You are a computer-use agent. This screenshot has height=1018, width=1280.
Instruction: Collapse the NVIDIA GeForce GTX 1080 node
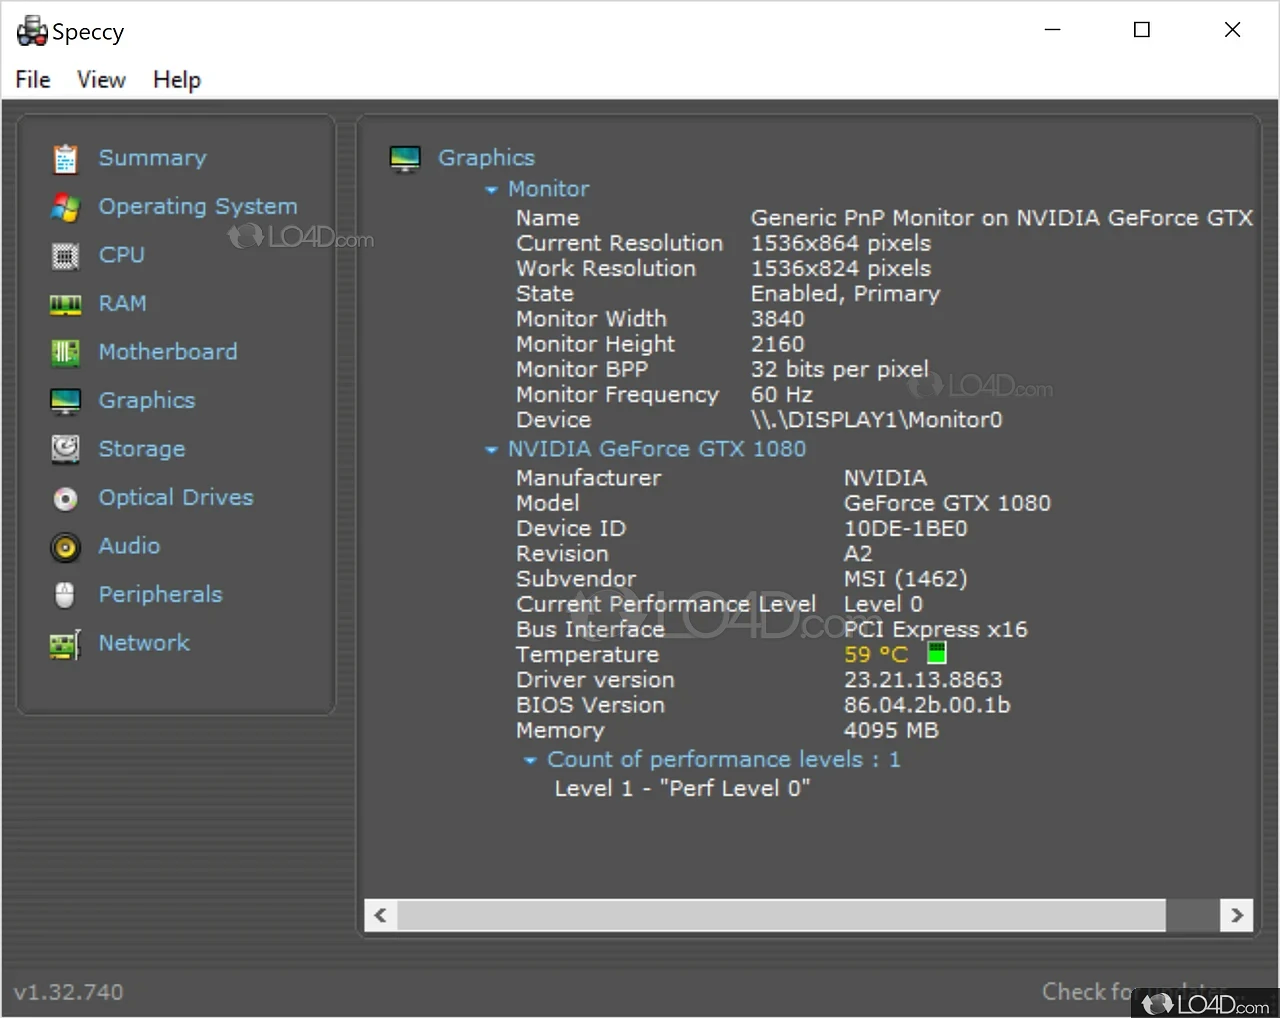(x=491, y=450)
